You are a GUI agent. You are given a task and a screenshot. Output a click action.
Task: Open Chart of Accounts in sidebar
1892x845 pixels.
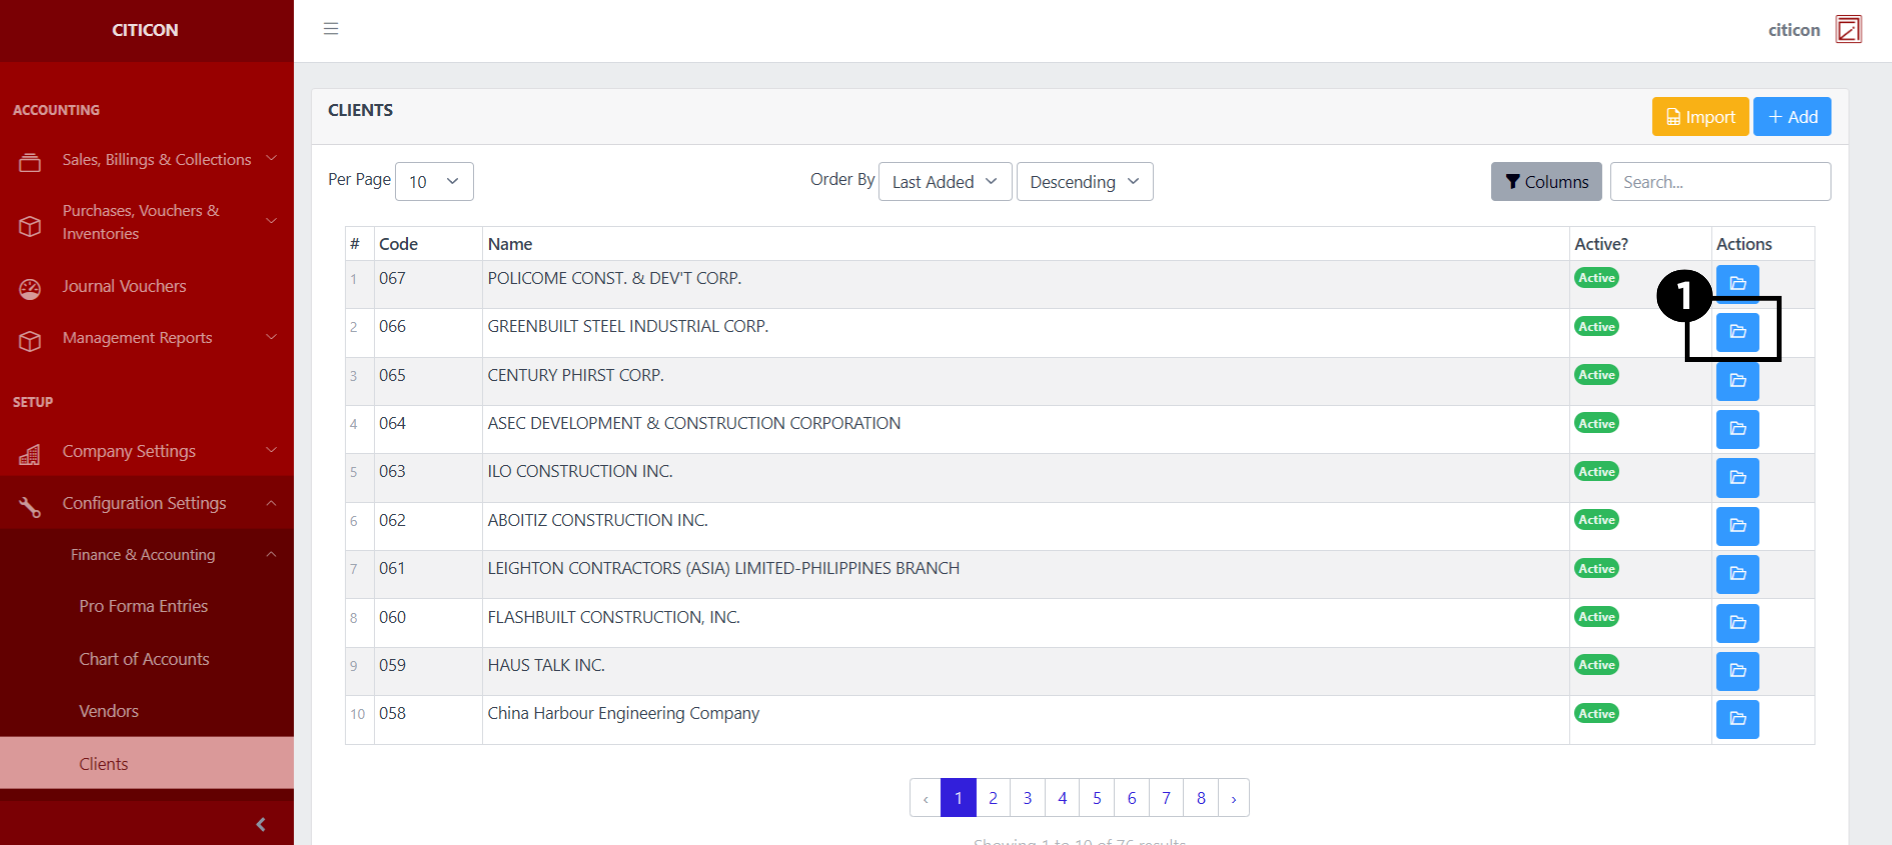pyautogui.click(x=144, y=659)
